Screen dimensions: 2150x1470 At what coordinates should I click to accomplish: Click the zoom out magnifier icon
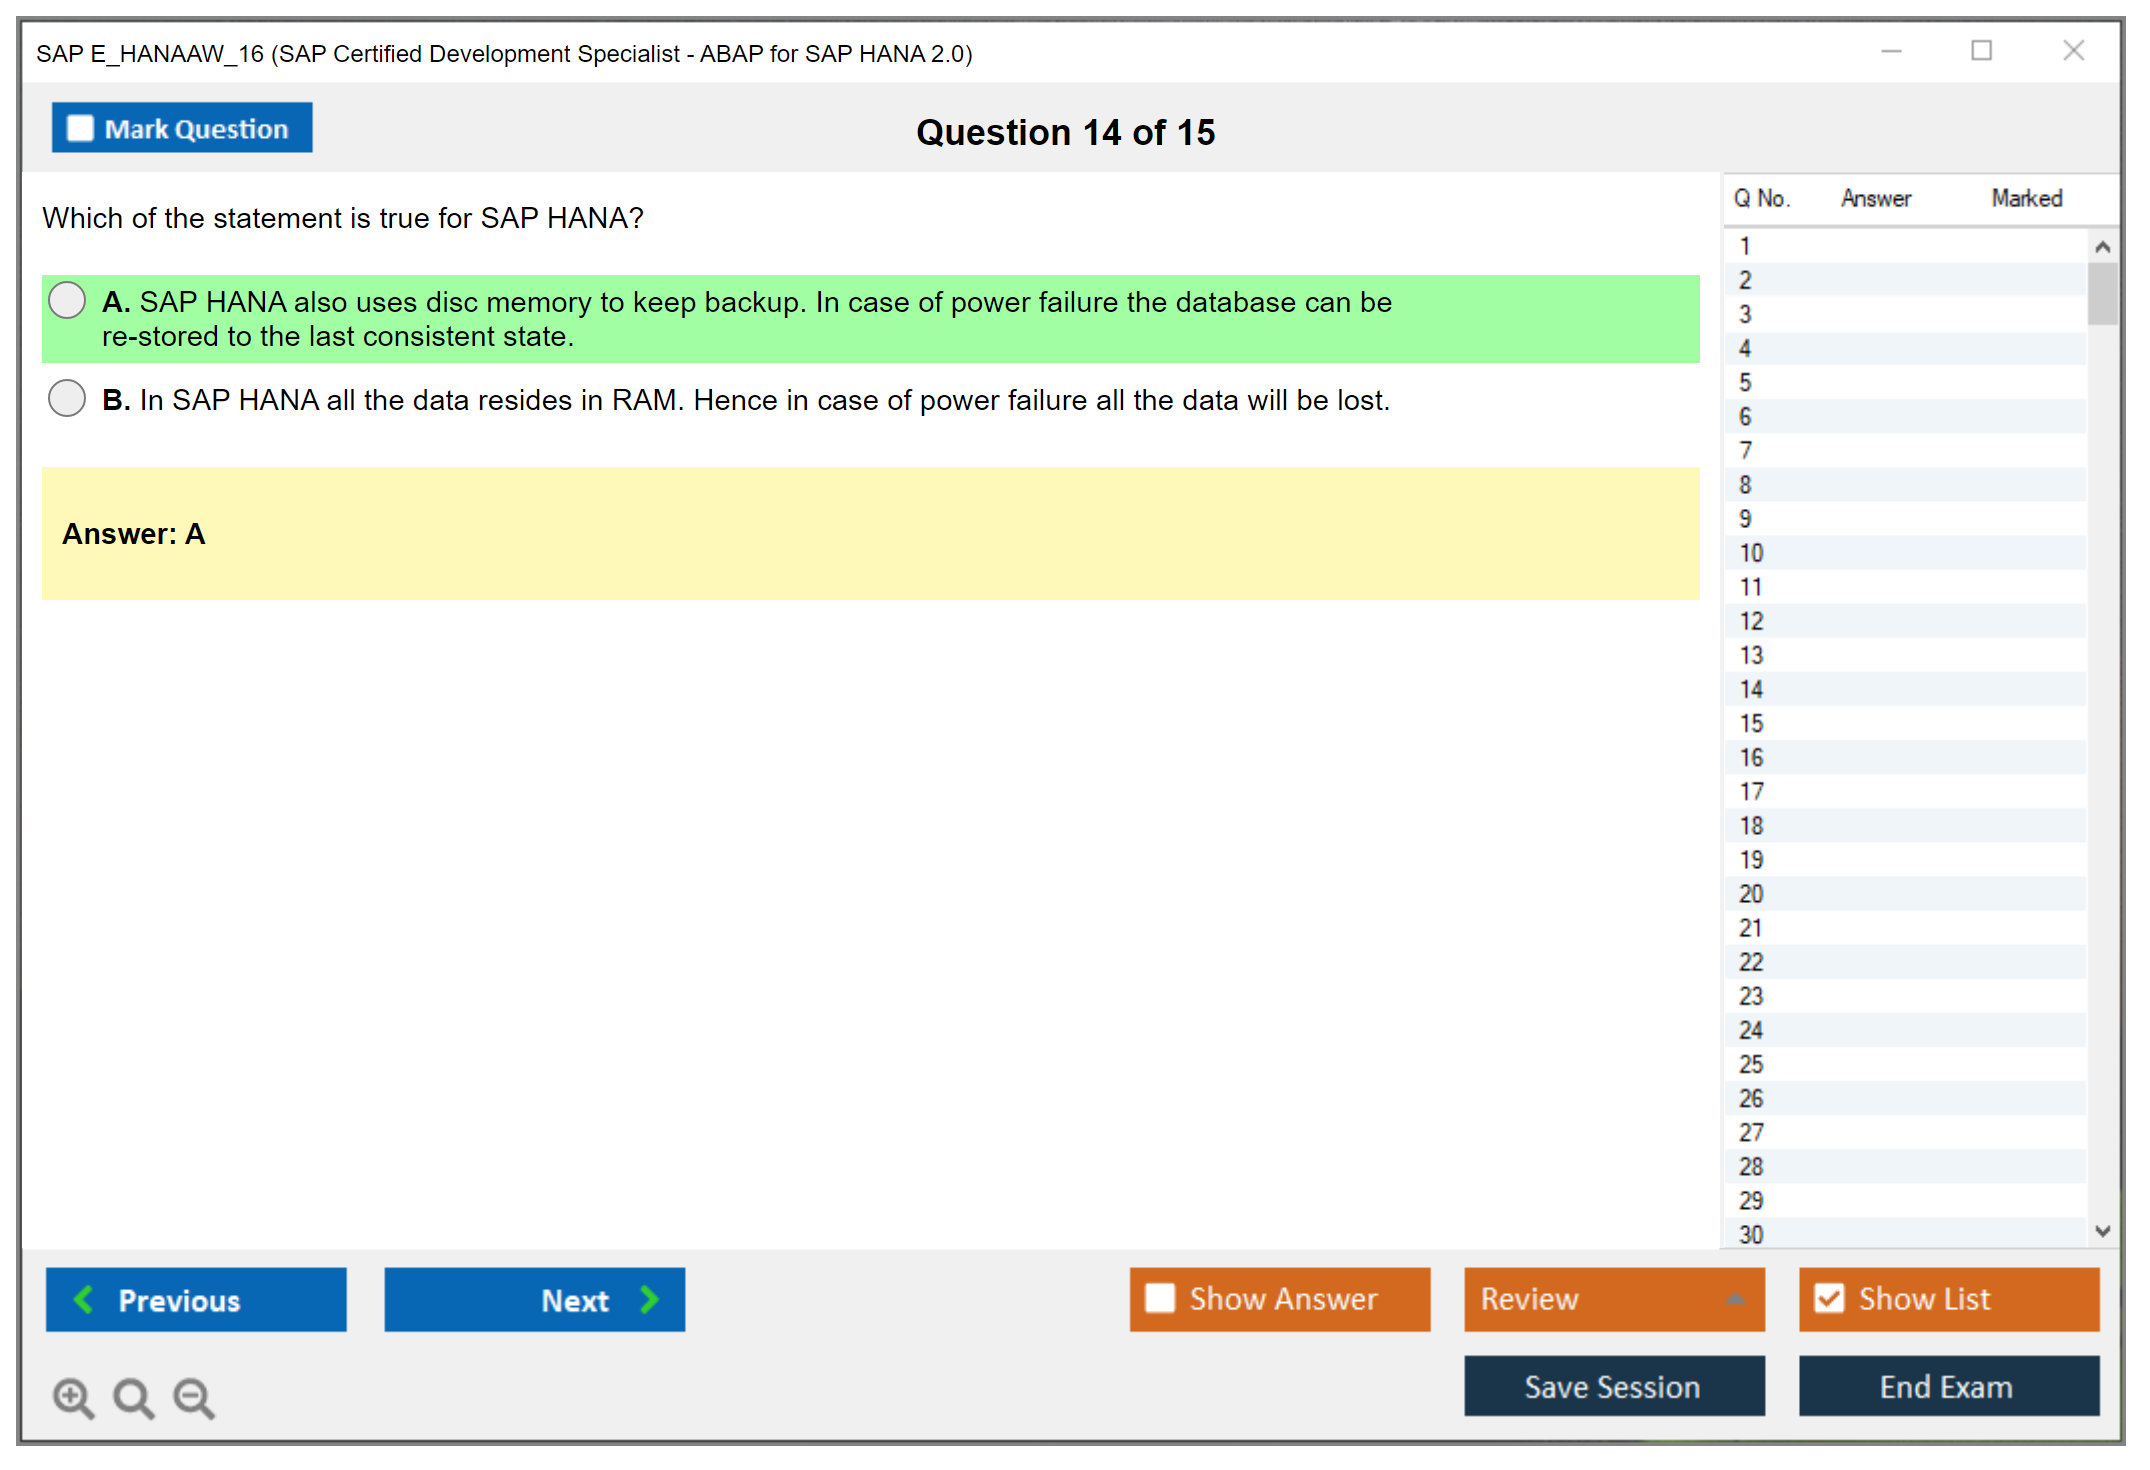[193, 1397]
